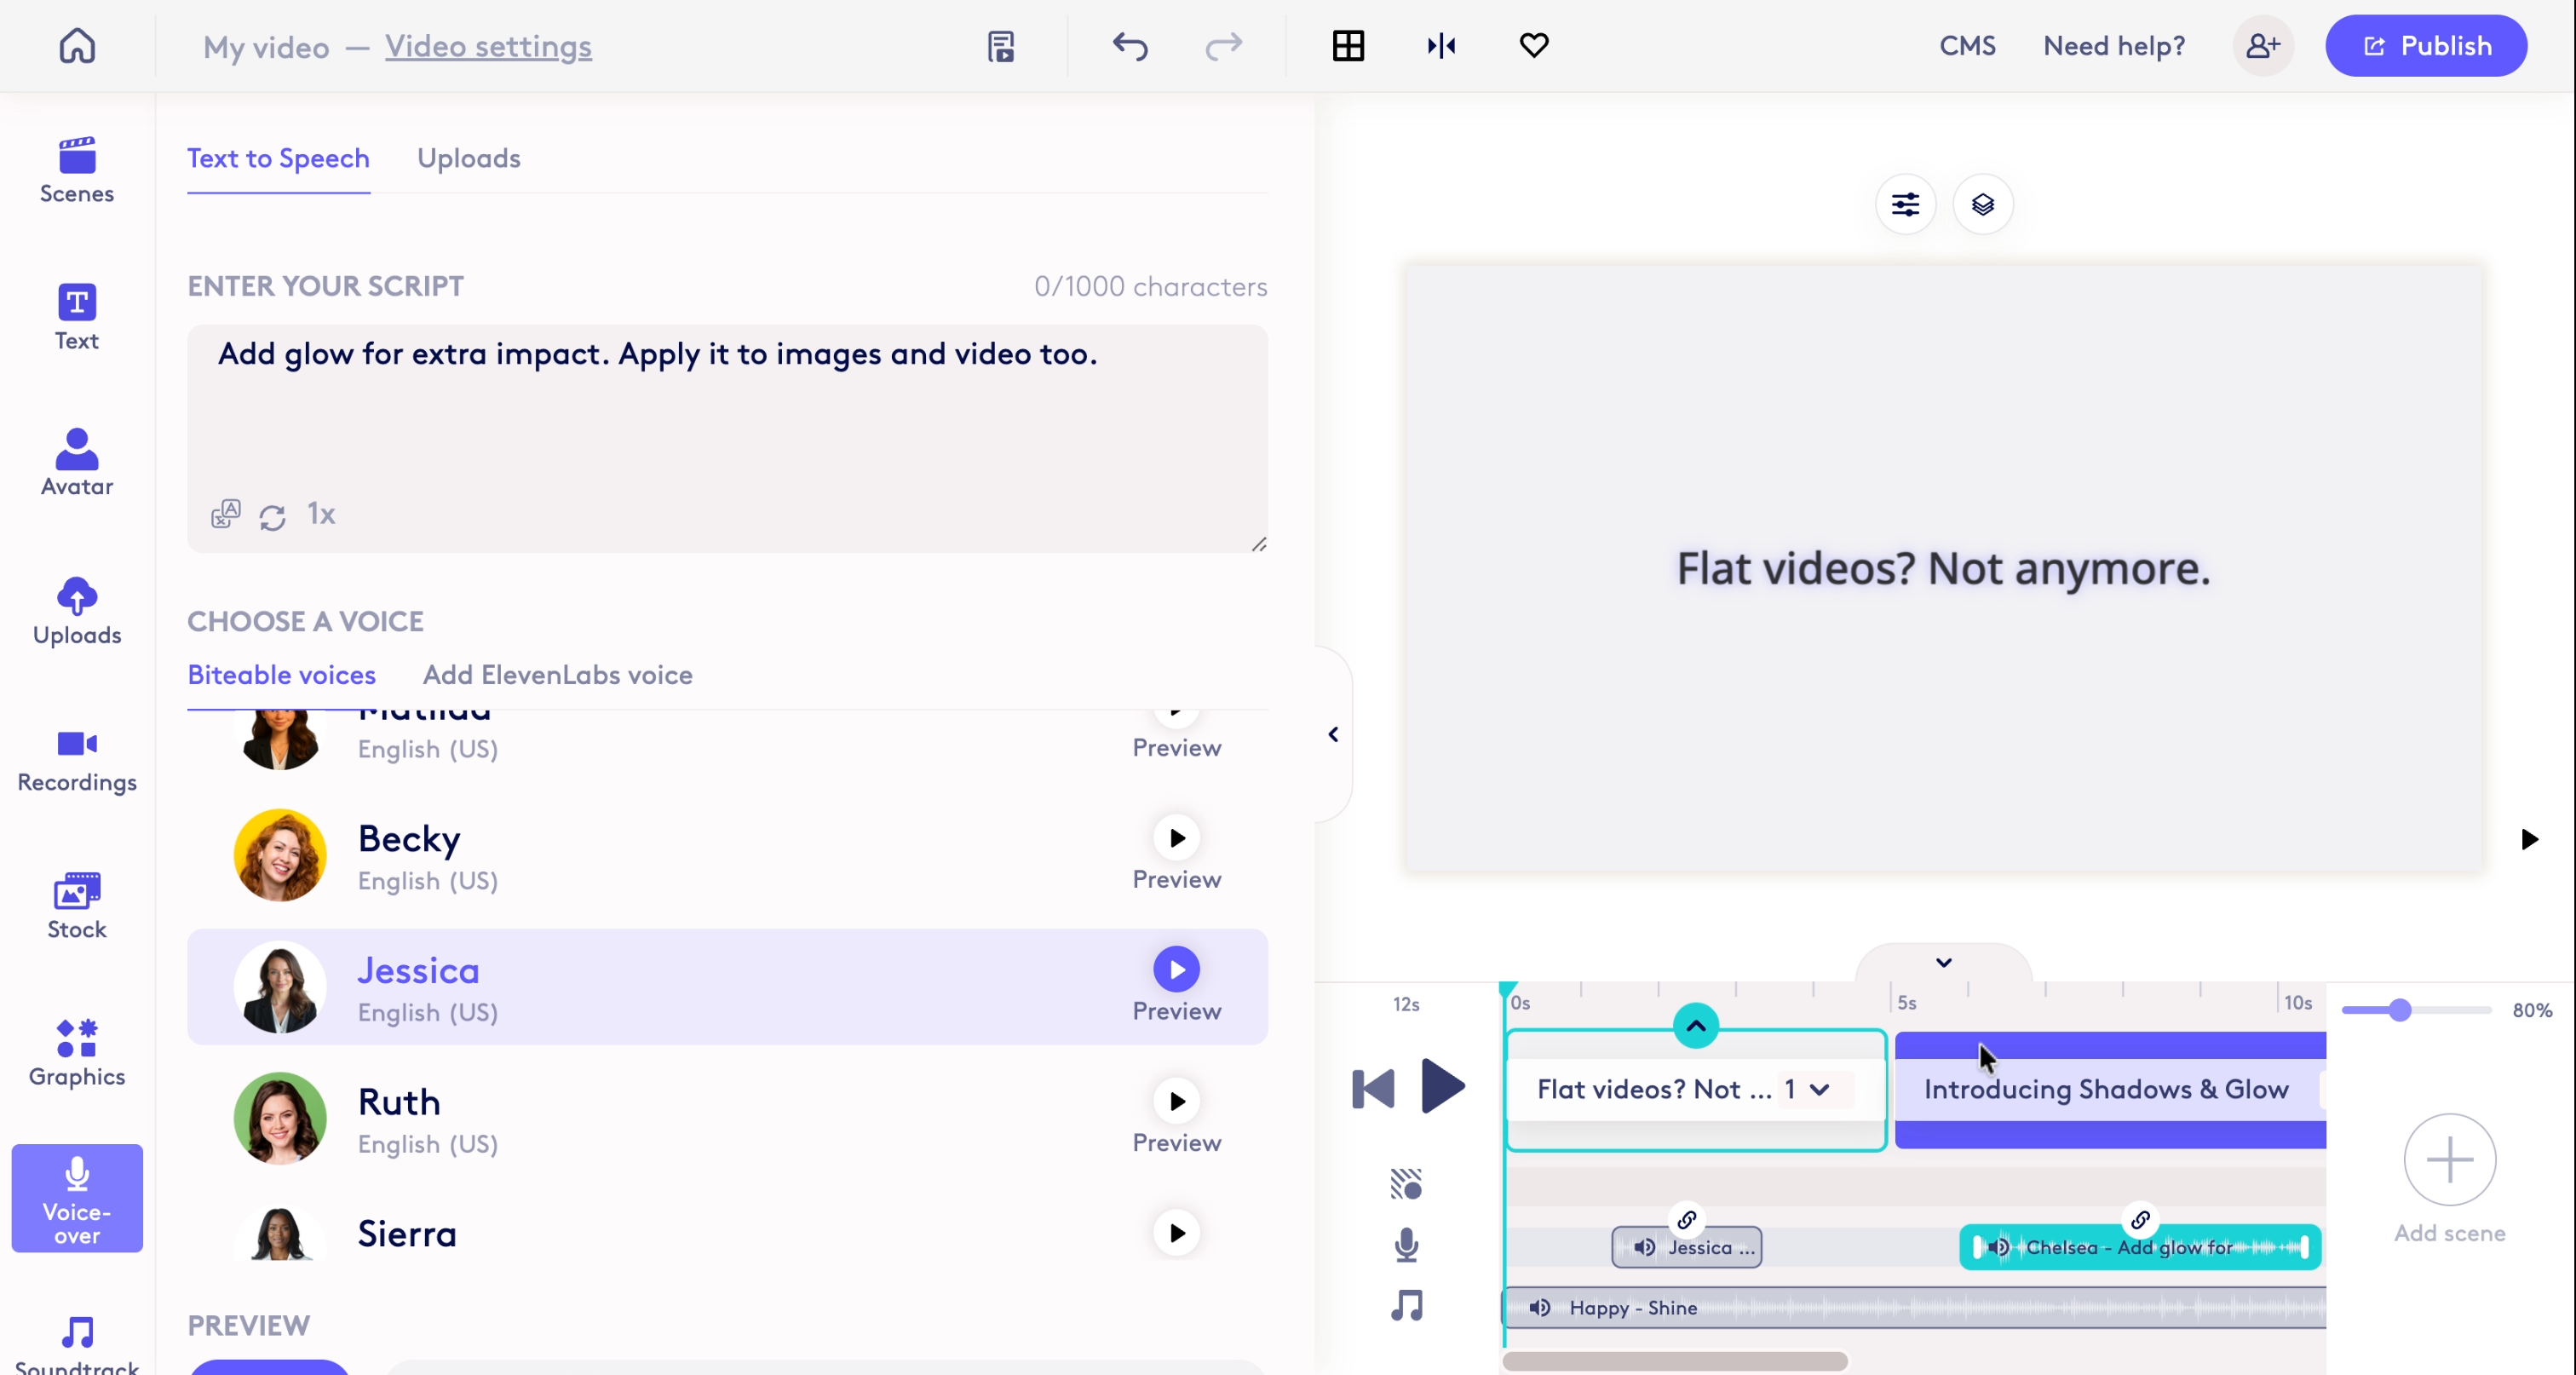The height and width of the screenshot is (1375, 2576).
Task: Click the music note soundtrack track icon
Action: pos(1406,1306)
